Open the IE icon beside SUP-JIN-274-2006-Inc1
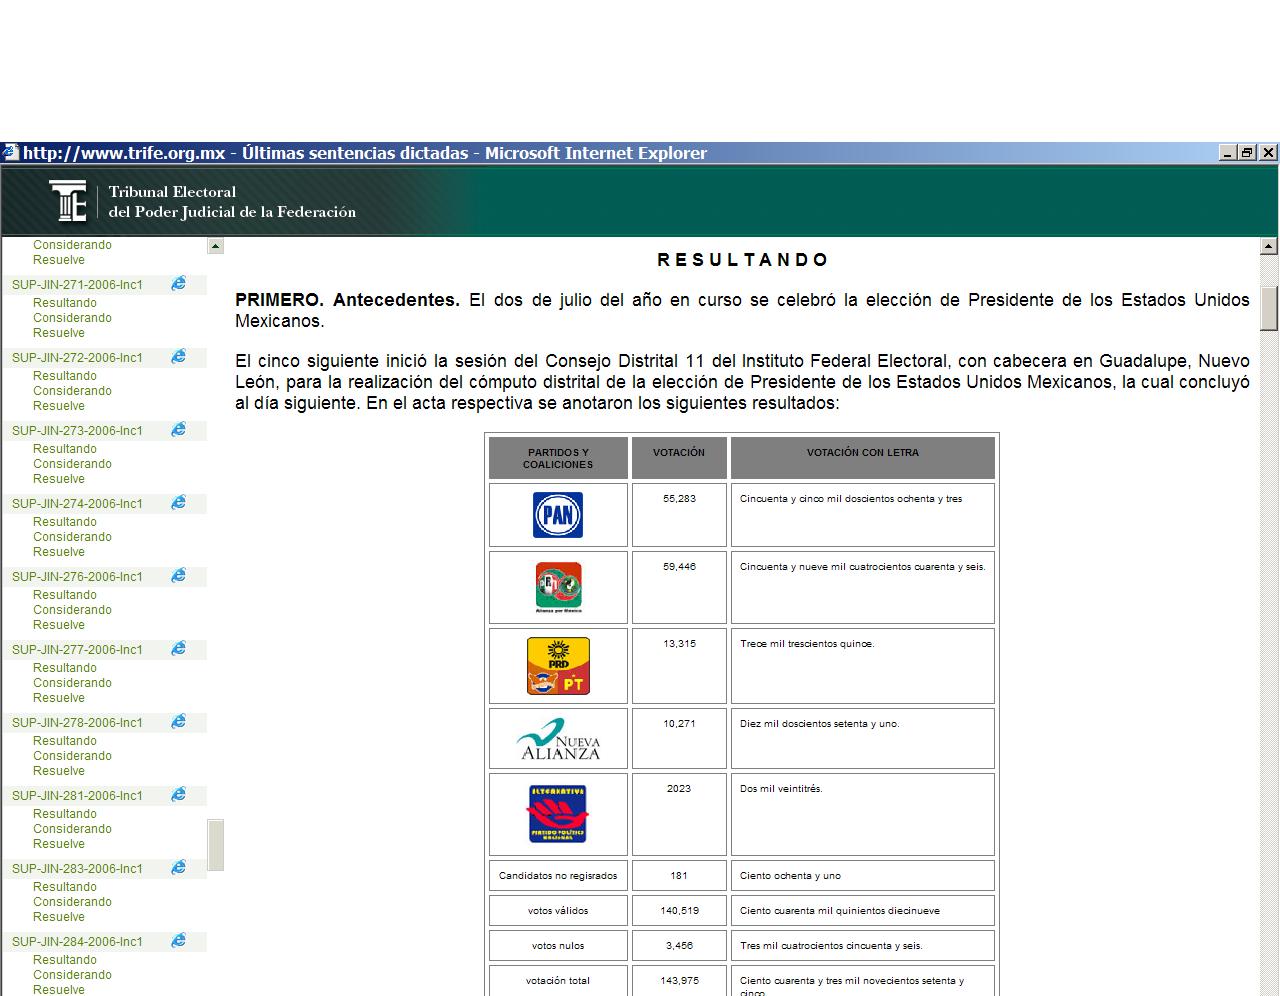 point(178,503)
